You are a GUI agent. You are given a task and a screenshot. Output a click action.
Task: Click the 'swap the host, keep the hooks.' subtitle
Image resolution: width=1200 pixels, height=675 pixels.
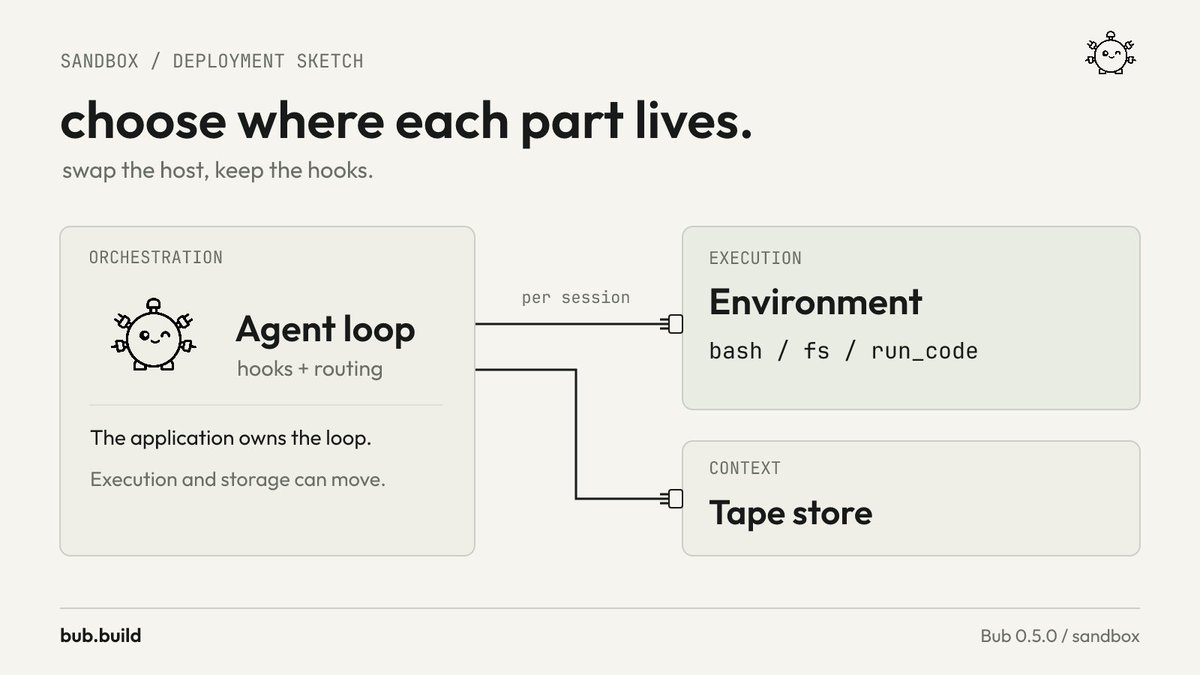(x=217, y=170)
